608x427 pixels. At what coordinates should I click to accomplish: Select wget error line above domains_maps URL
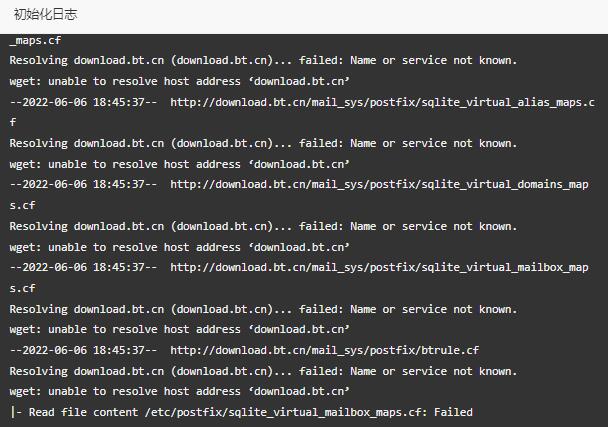[180, 164]
